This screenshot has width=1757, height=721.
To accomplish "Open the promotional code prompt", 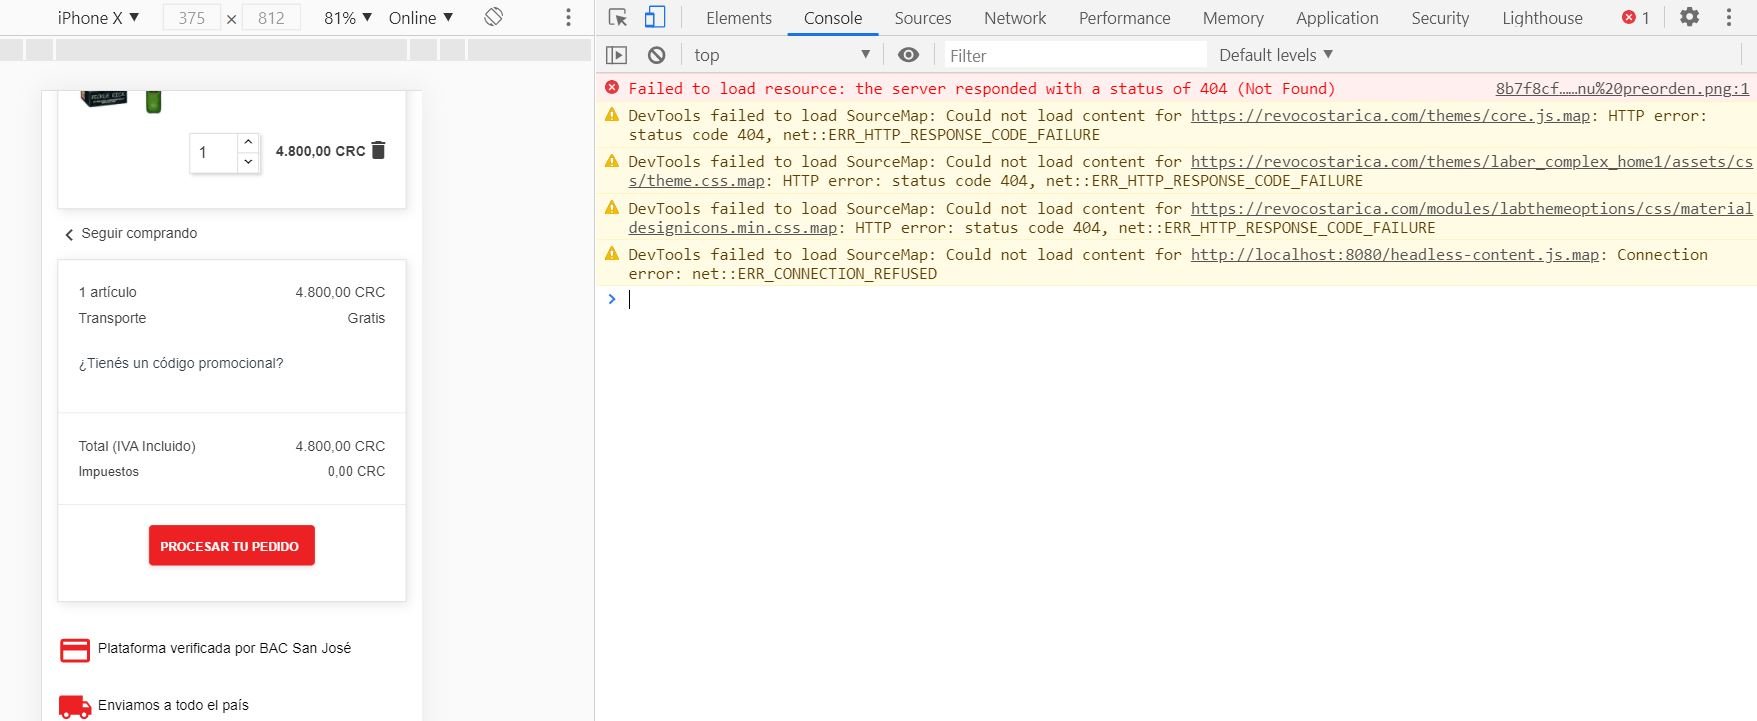I will point(181,363).
